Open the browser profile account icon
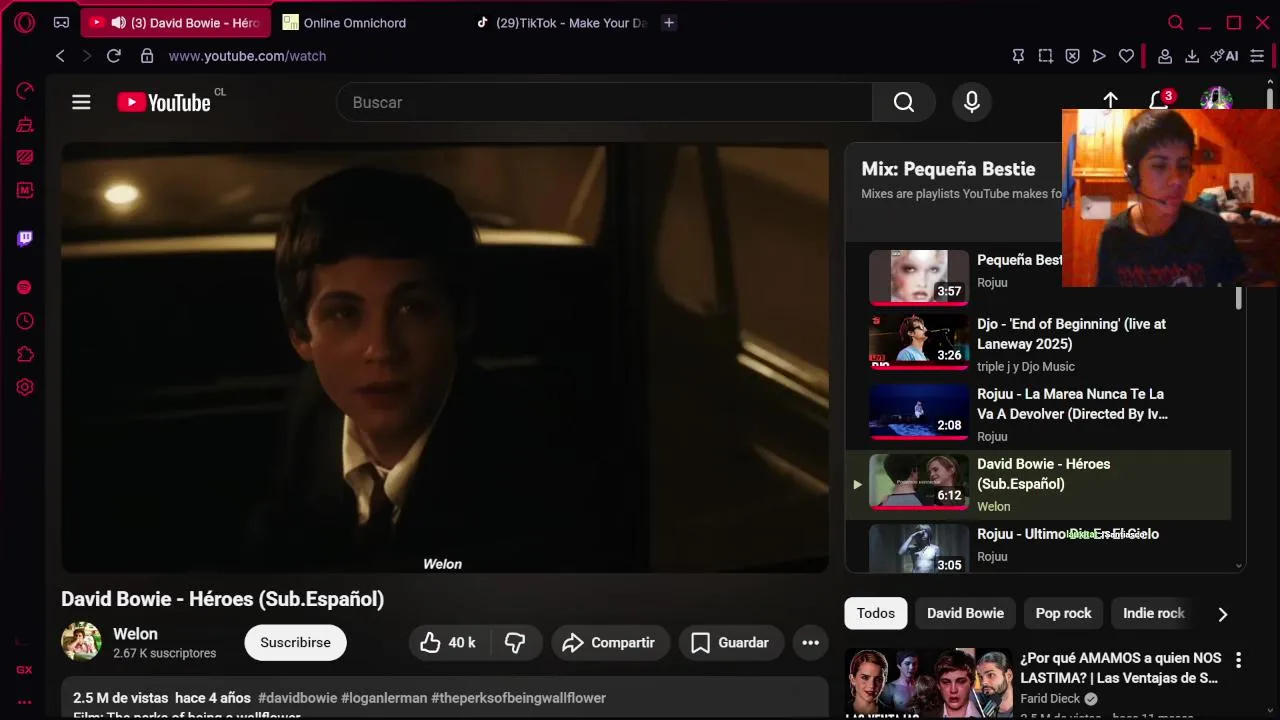This screenshot has height=720, width=1280. (x=1165, y=56)
